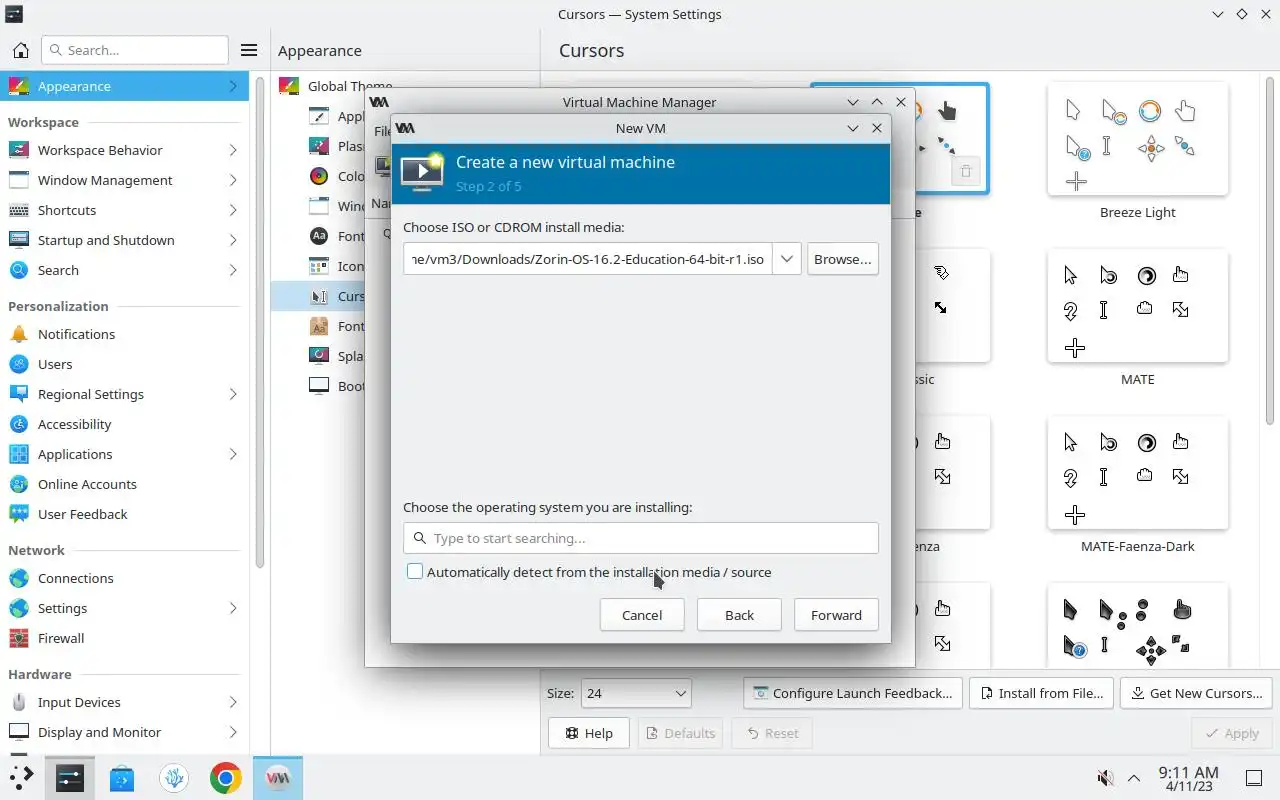Click the Virtual Machine Manager taskbar icon
1280x800 pixels.
[x=278, y=777]
